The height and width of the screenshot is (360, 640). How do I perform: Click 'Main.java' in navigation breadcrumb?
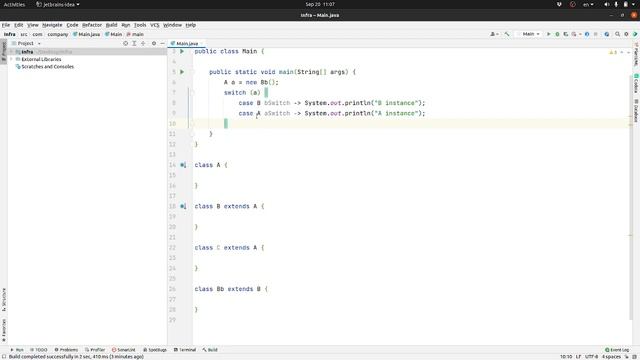(x=87, y=34)
